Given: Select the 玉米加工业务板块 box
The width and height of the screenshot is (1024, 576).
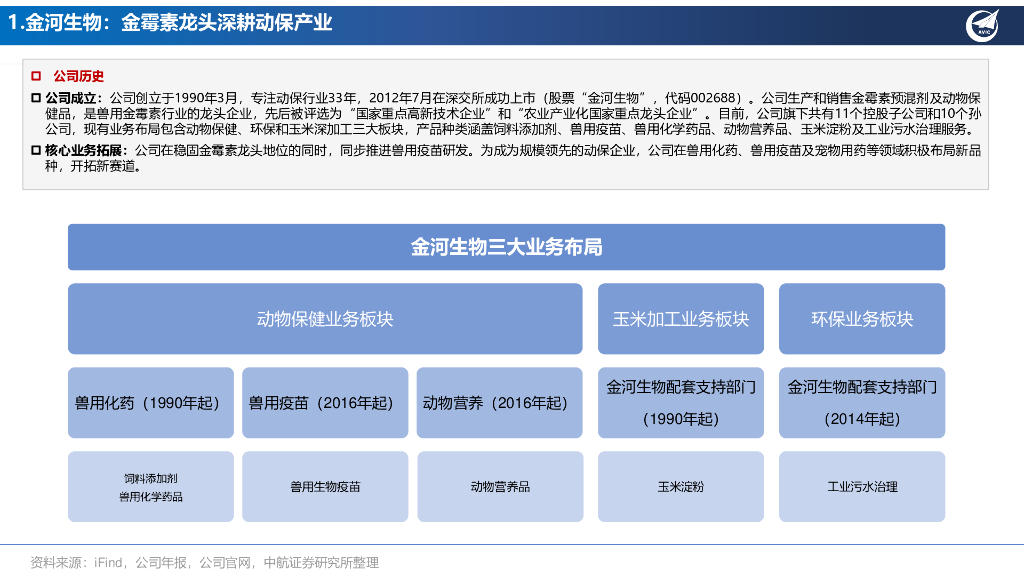Looking at the screenshot, I should tap(680, 319).
